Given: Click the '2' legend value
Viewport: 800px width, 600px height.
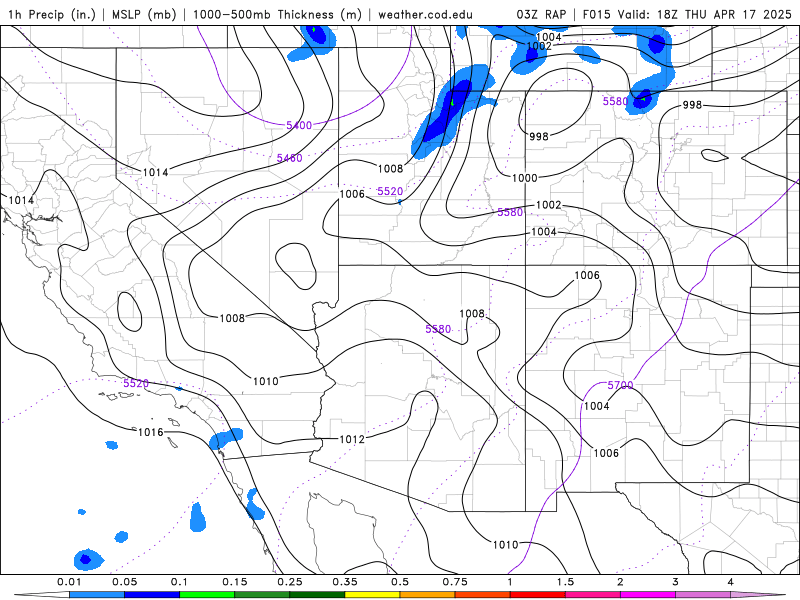Looking at the screenshot, I should pyautogui.click(x=620, y=582).
